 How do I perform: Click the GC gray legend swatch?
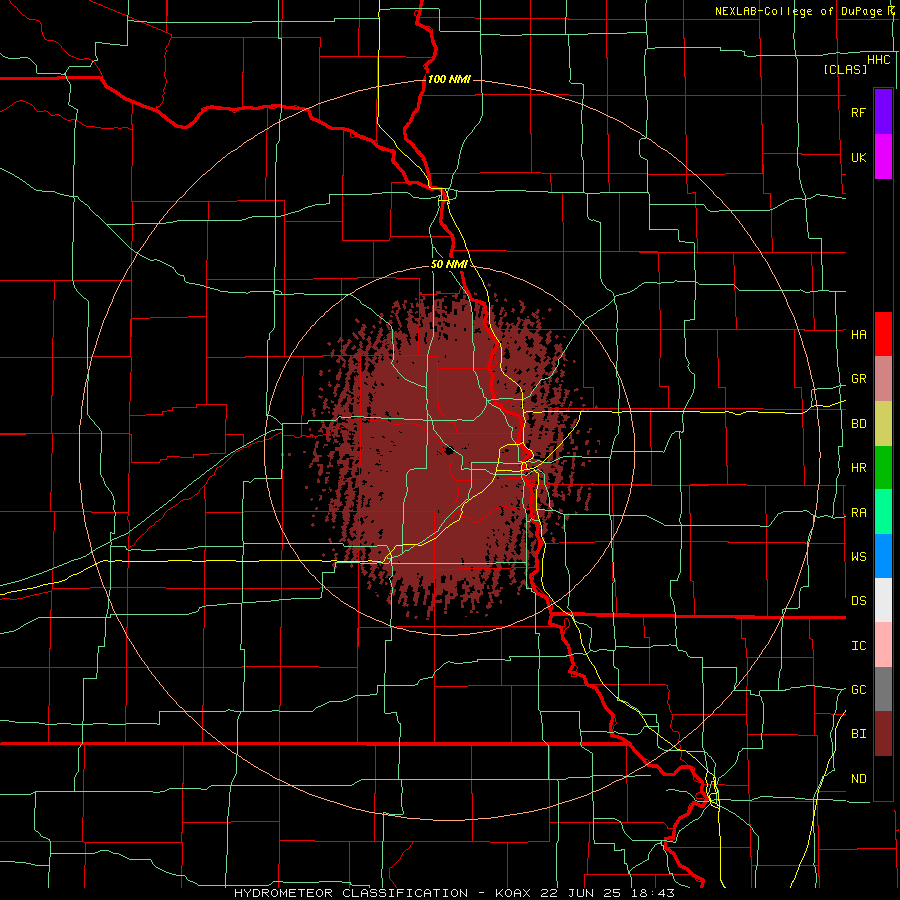tap(883, 689)
